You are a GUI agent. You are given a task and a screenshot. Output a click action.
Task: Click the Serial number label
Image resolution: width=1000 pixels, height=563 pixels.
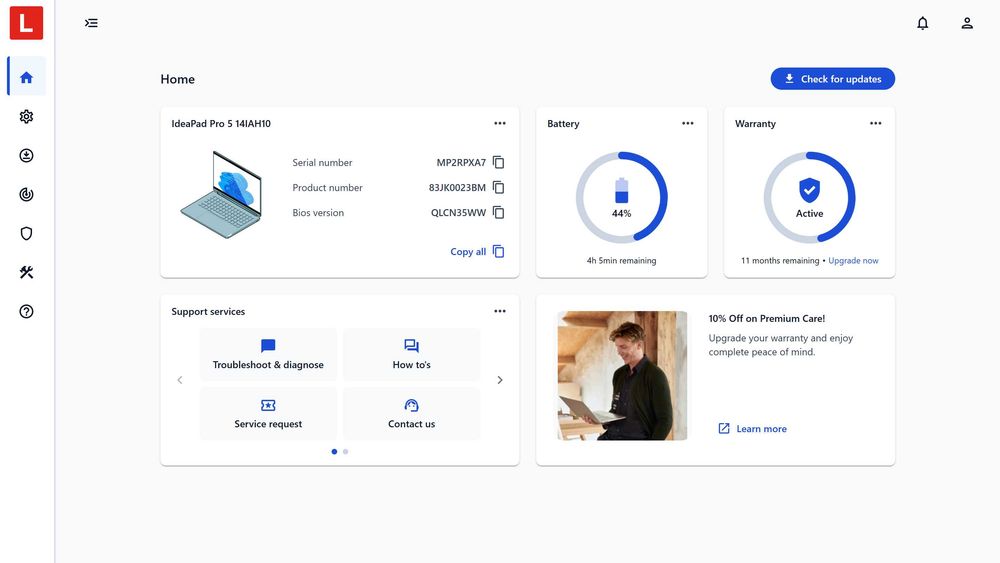click(322, 163)
